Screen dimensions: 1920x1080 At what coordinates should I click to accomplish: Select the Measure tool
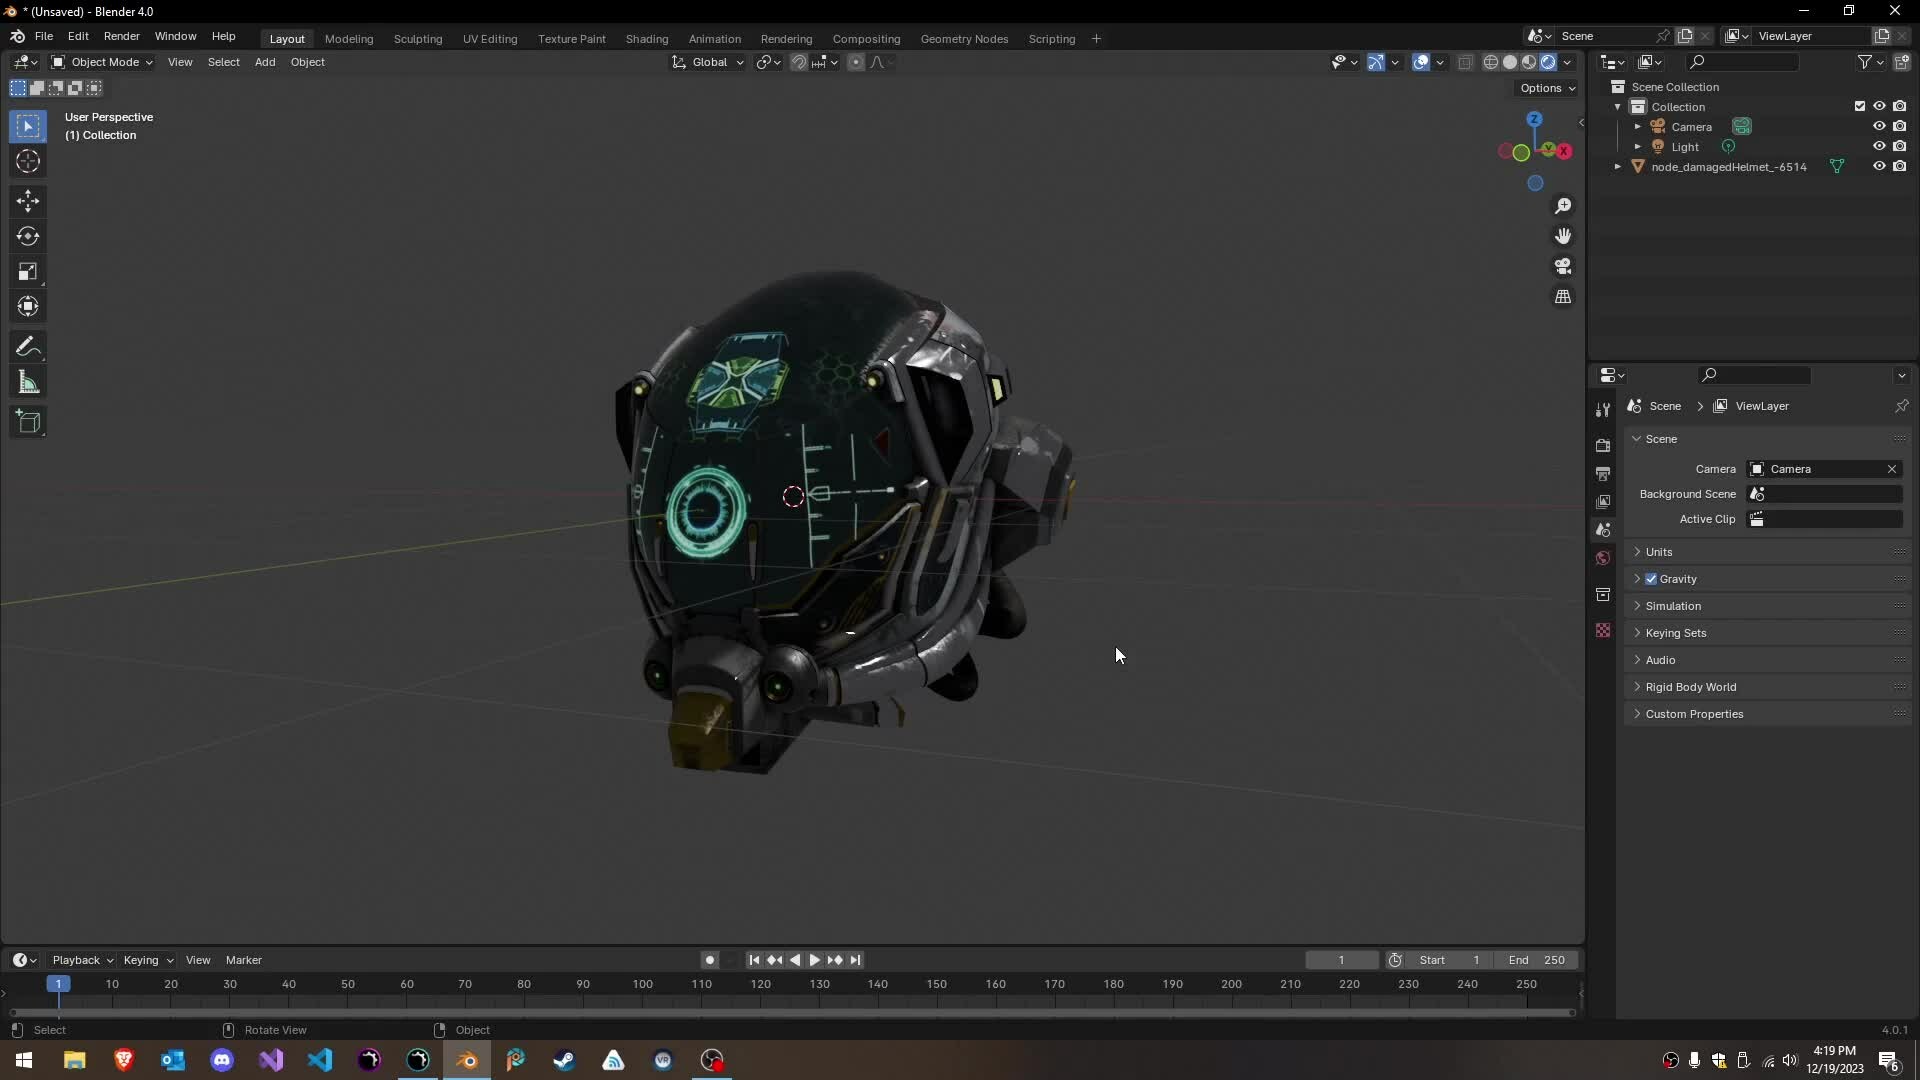(28, 383)
